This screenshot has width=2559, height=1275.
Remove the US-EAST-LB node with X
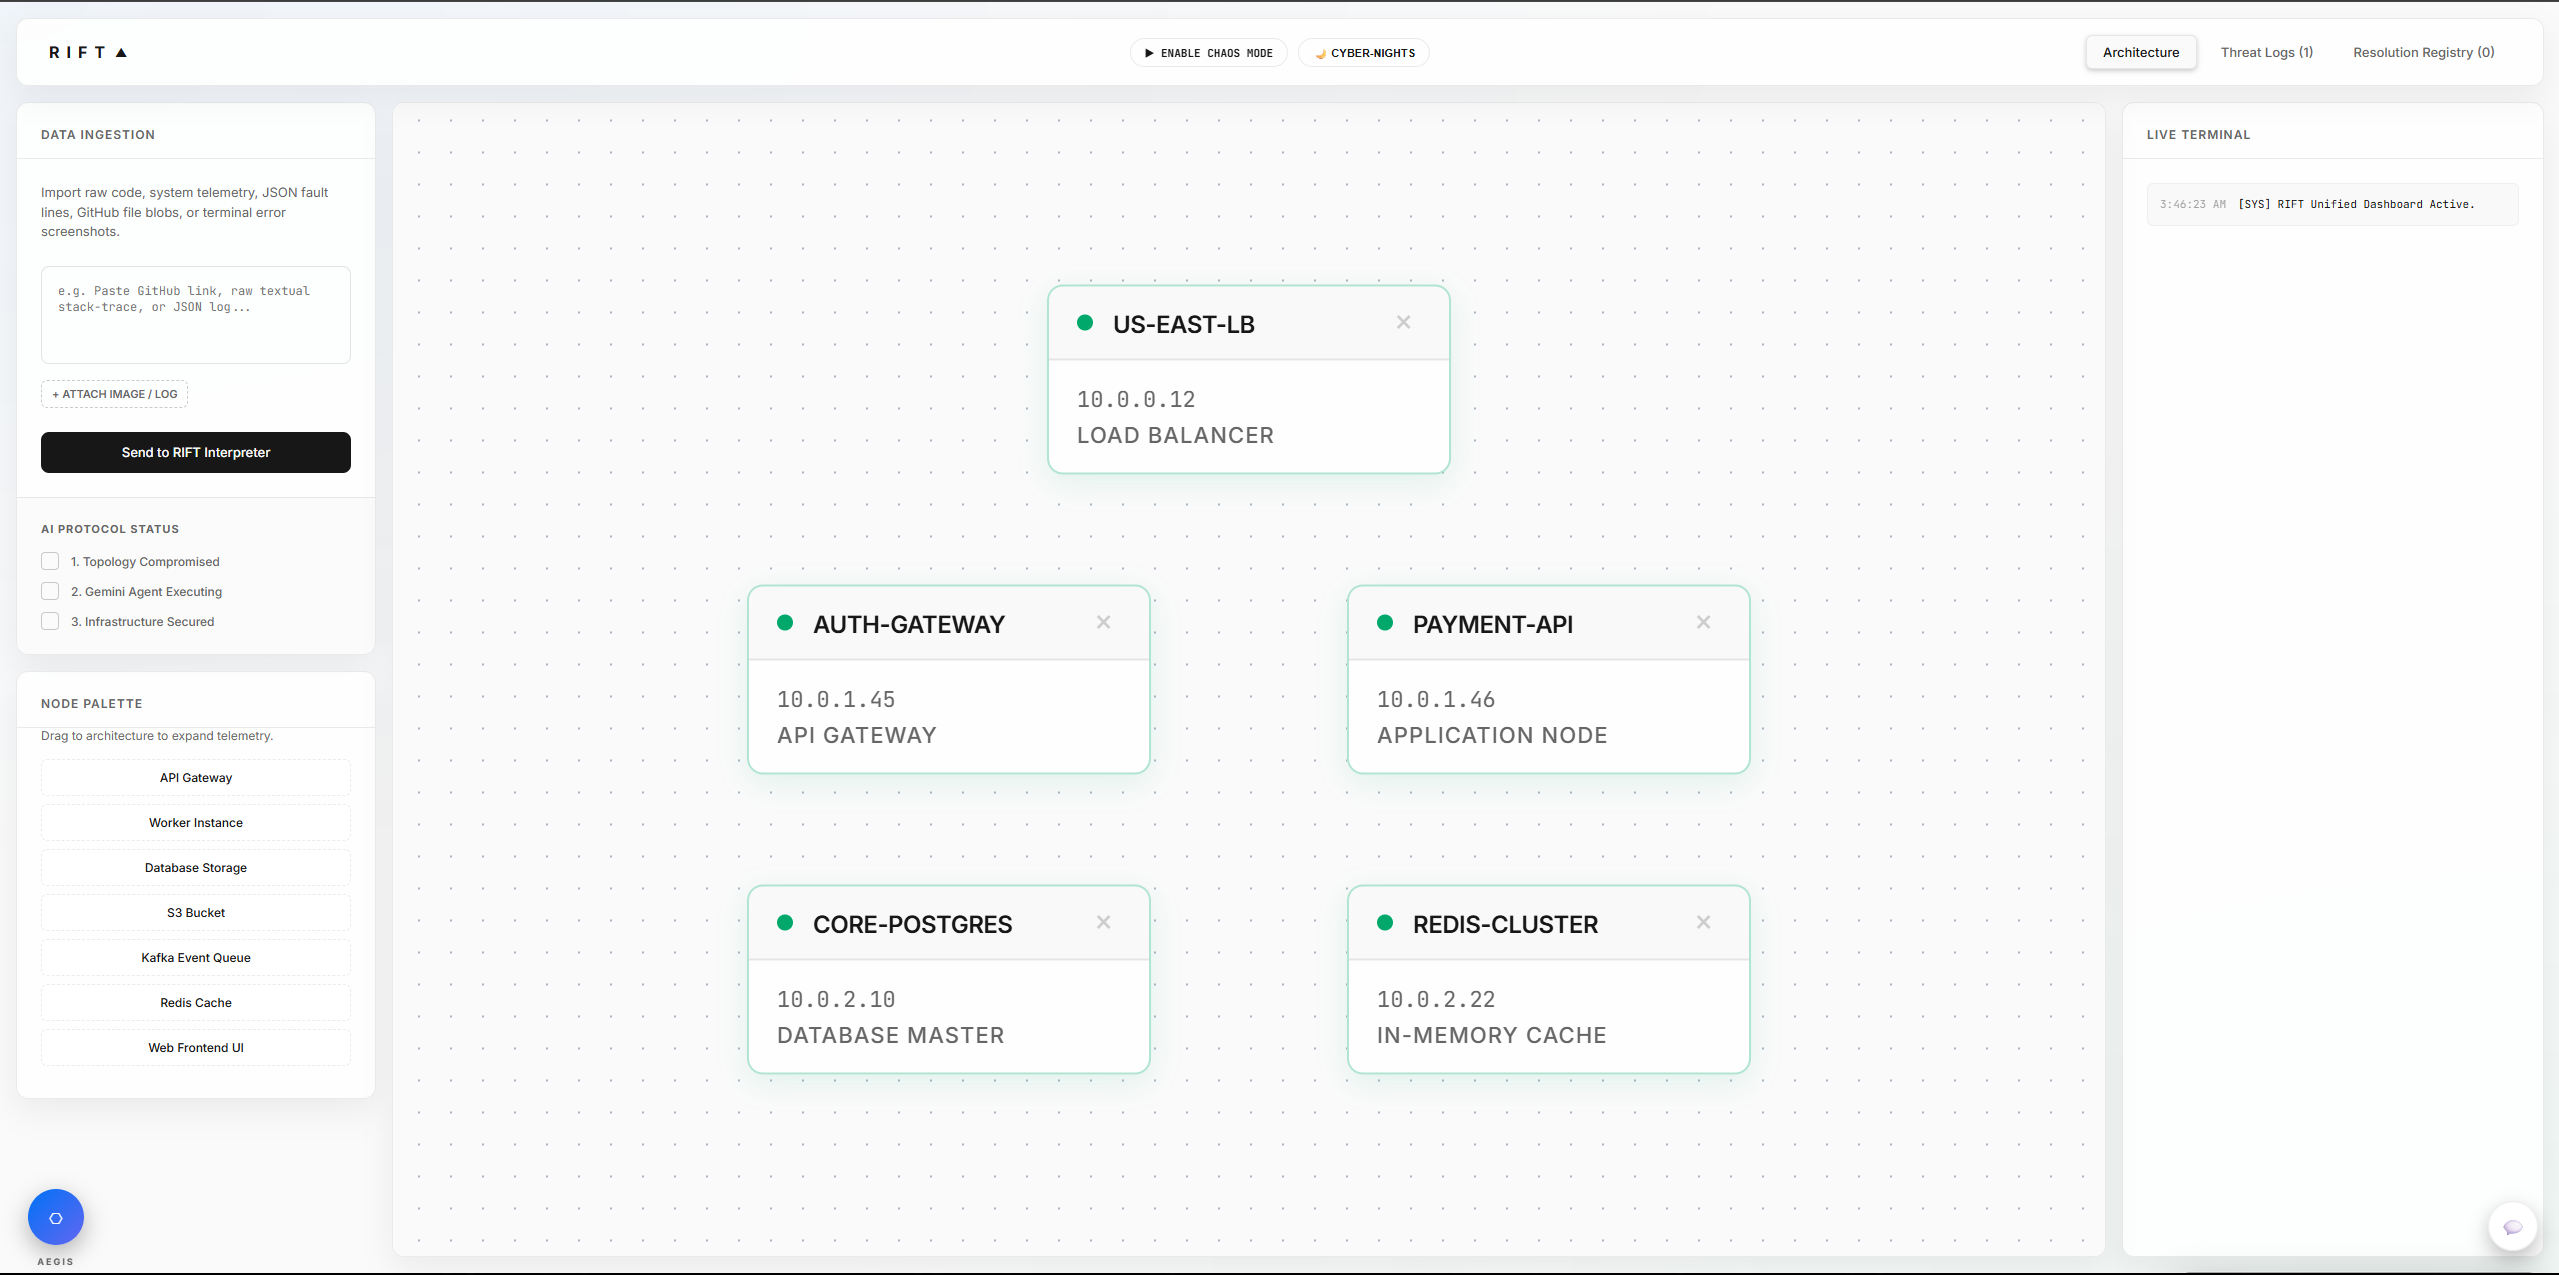(x=1403, y=322)
